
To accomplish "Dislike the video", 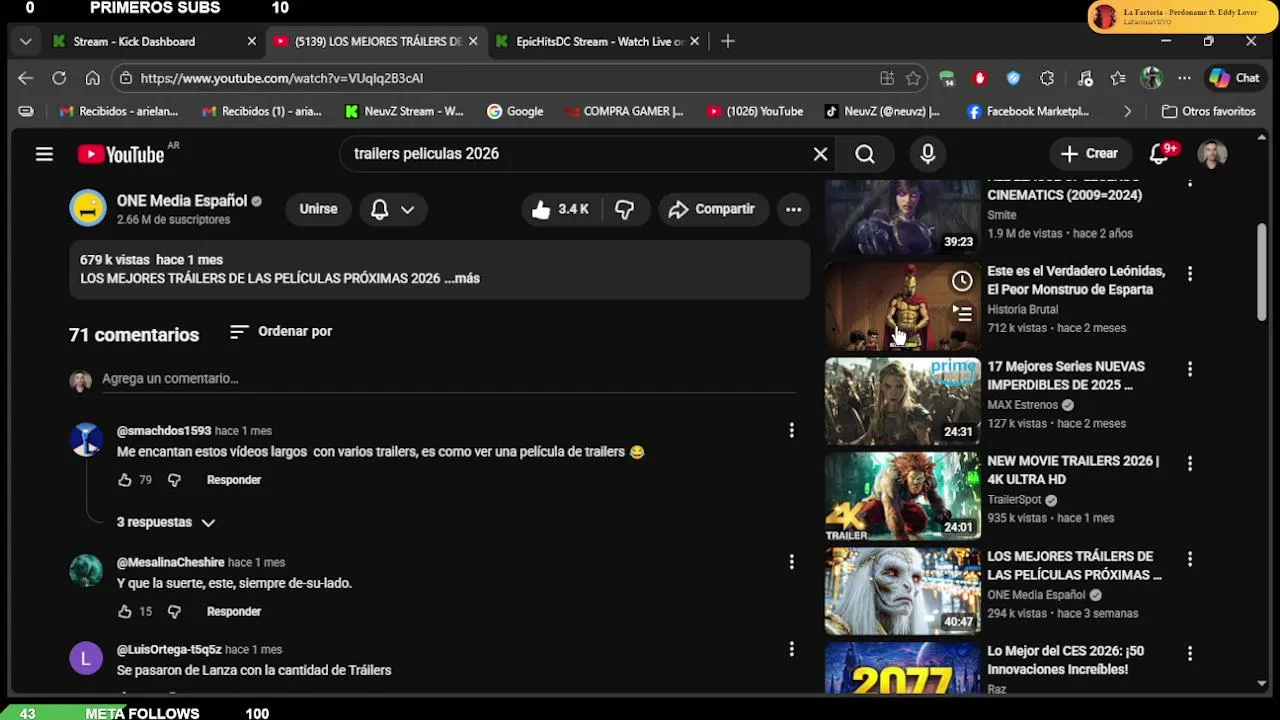I will (625, 209).
